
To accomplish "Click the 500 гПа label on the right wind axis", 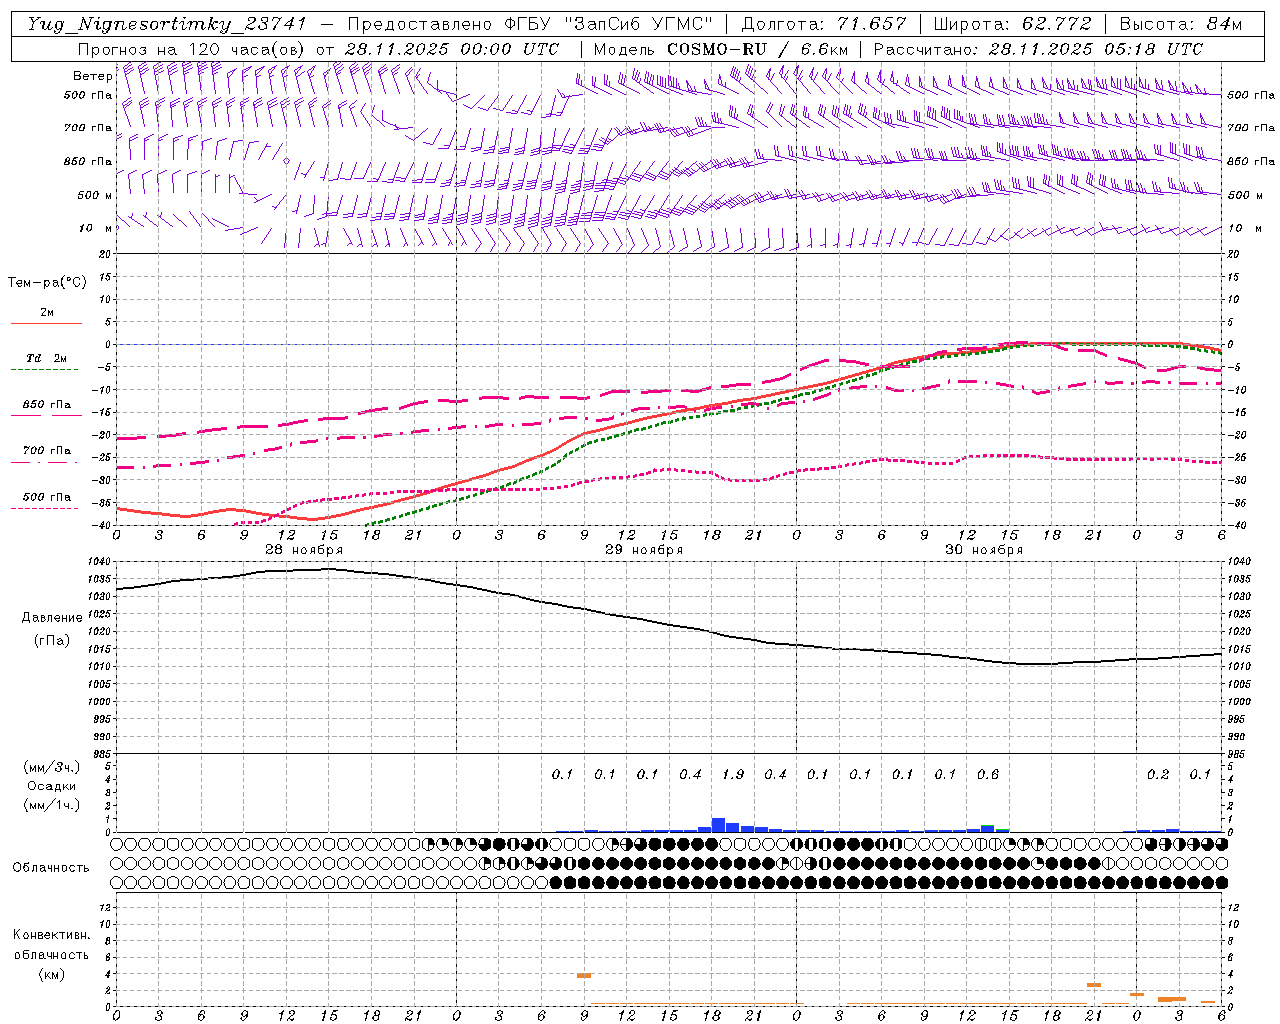I will click(1251, 95).
